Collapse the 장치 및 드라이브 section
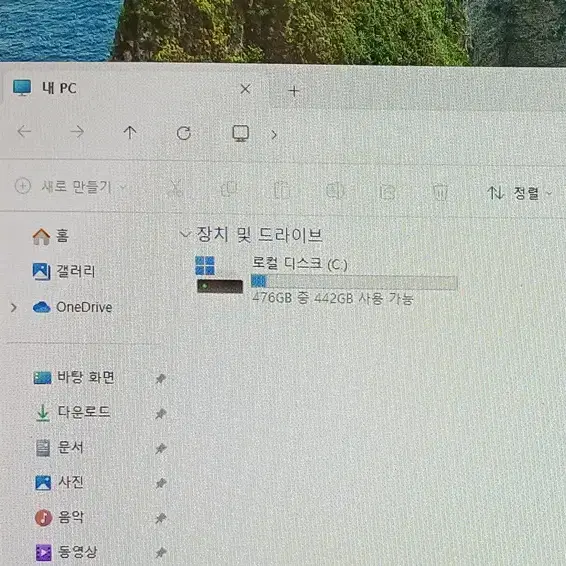 tap(185, 234)
